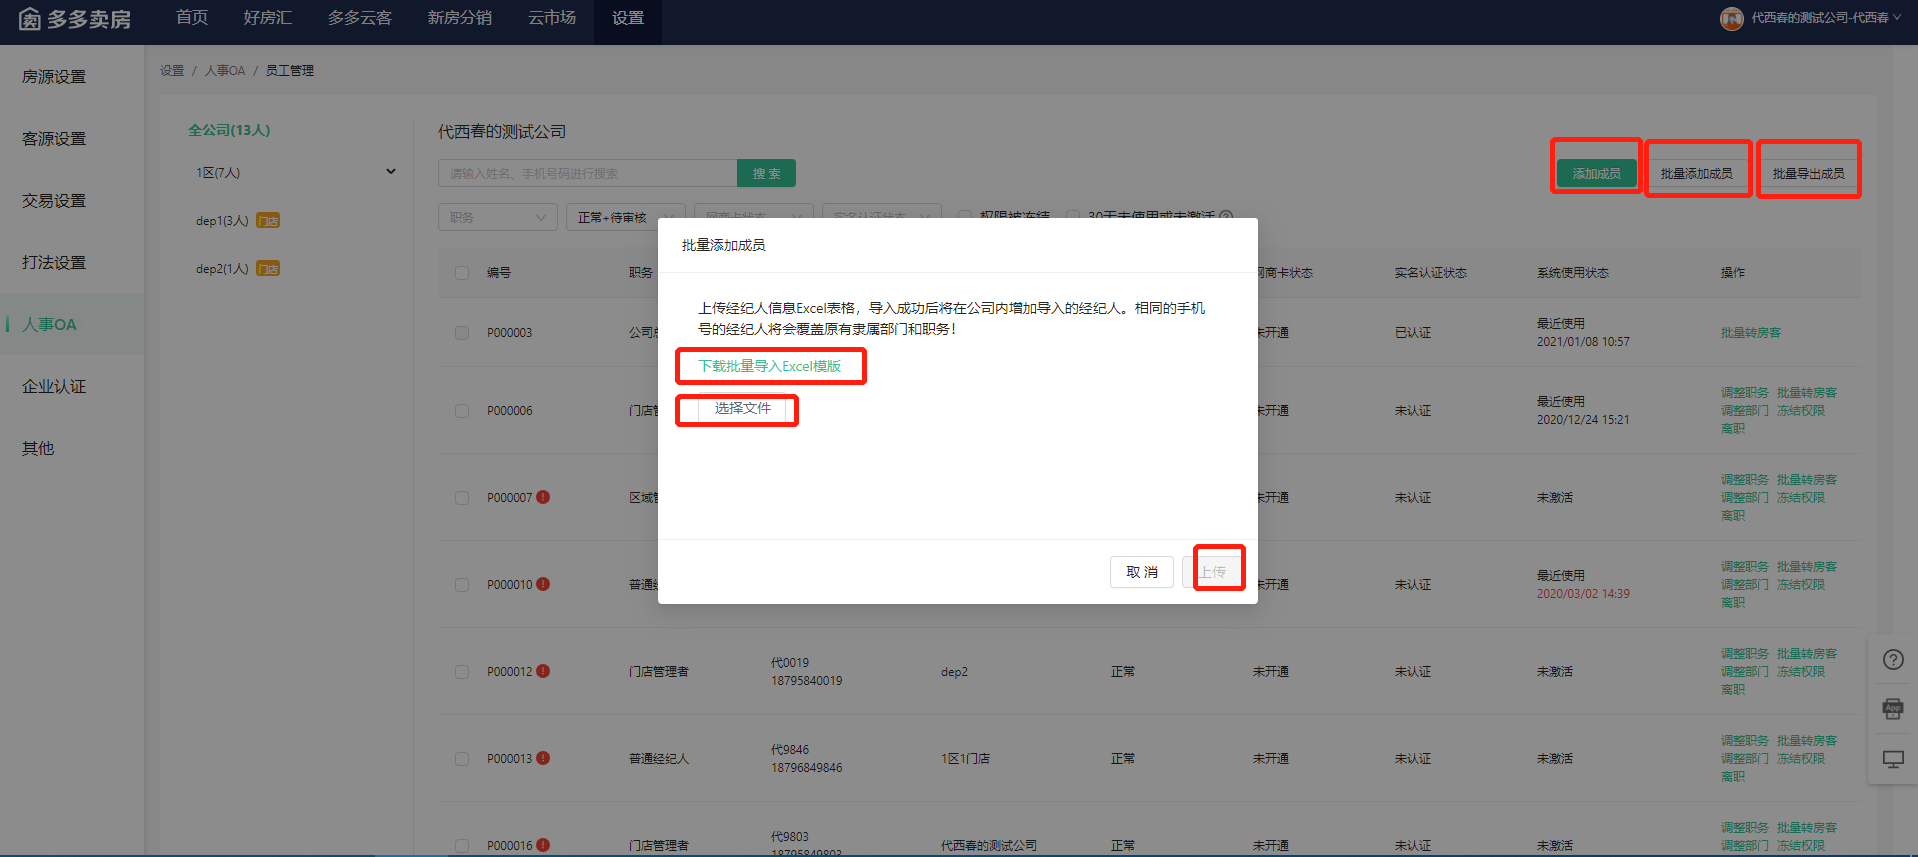This screenshot has height=857, width=1918.
Task: Click 人事OA in the breadcrumb
Action: (x=225, y=71)
